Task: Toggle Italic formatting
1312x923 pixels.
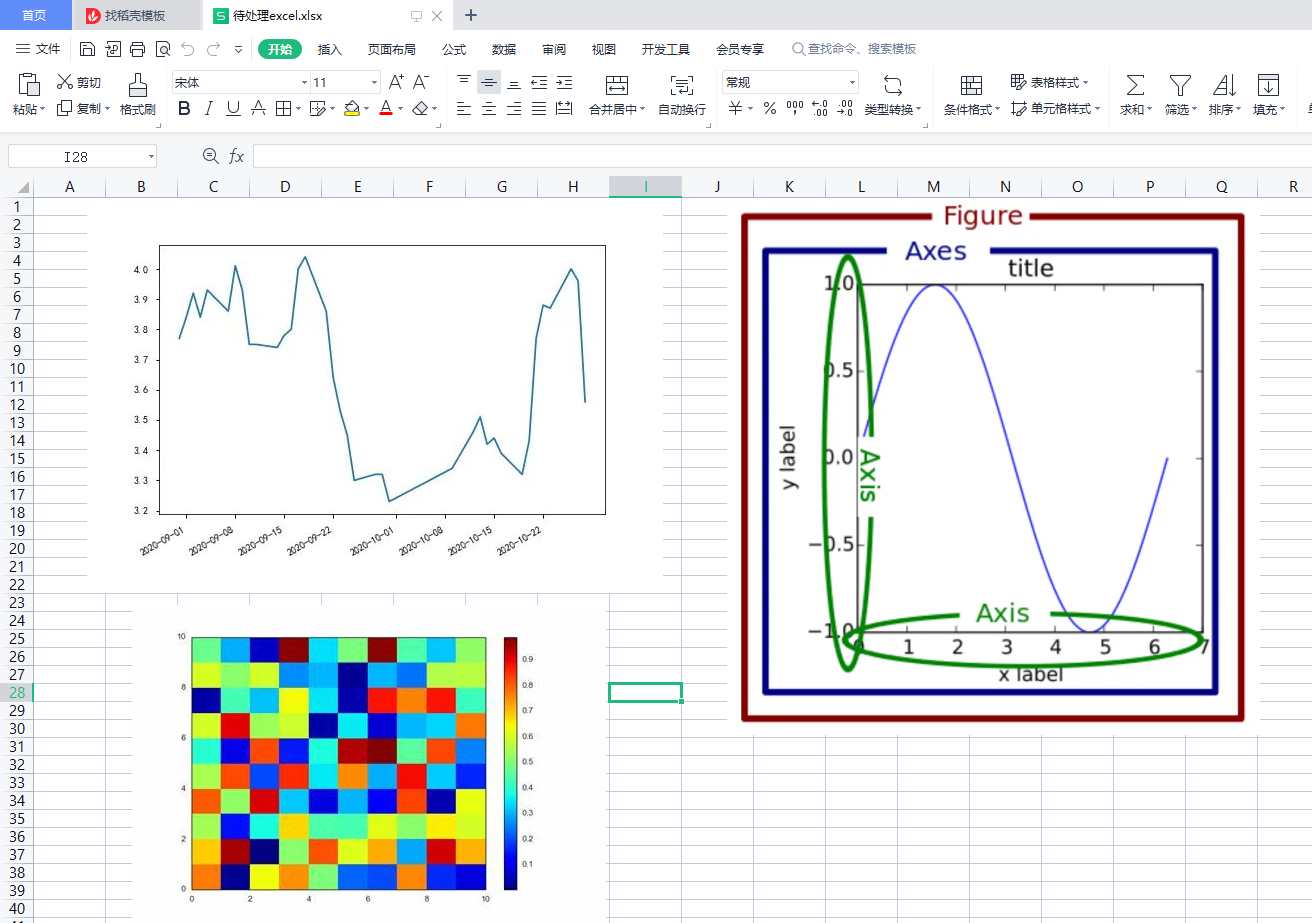Action: (207, 108)
